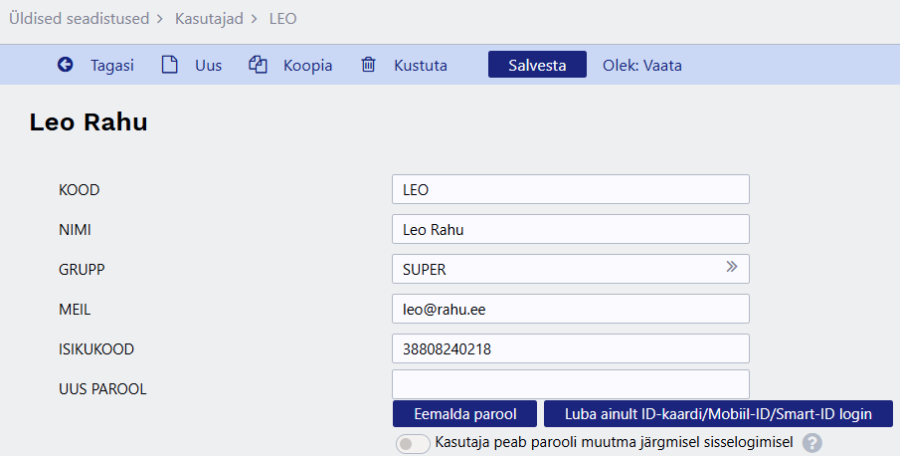900x456 pixels.
Task: Select the GRUPP field showing SUPER
Action: pos(555,269)
